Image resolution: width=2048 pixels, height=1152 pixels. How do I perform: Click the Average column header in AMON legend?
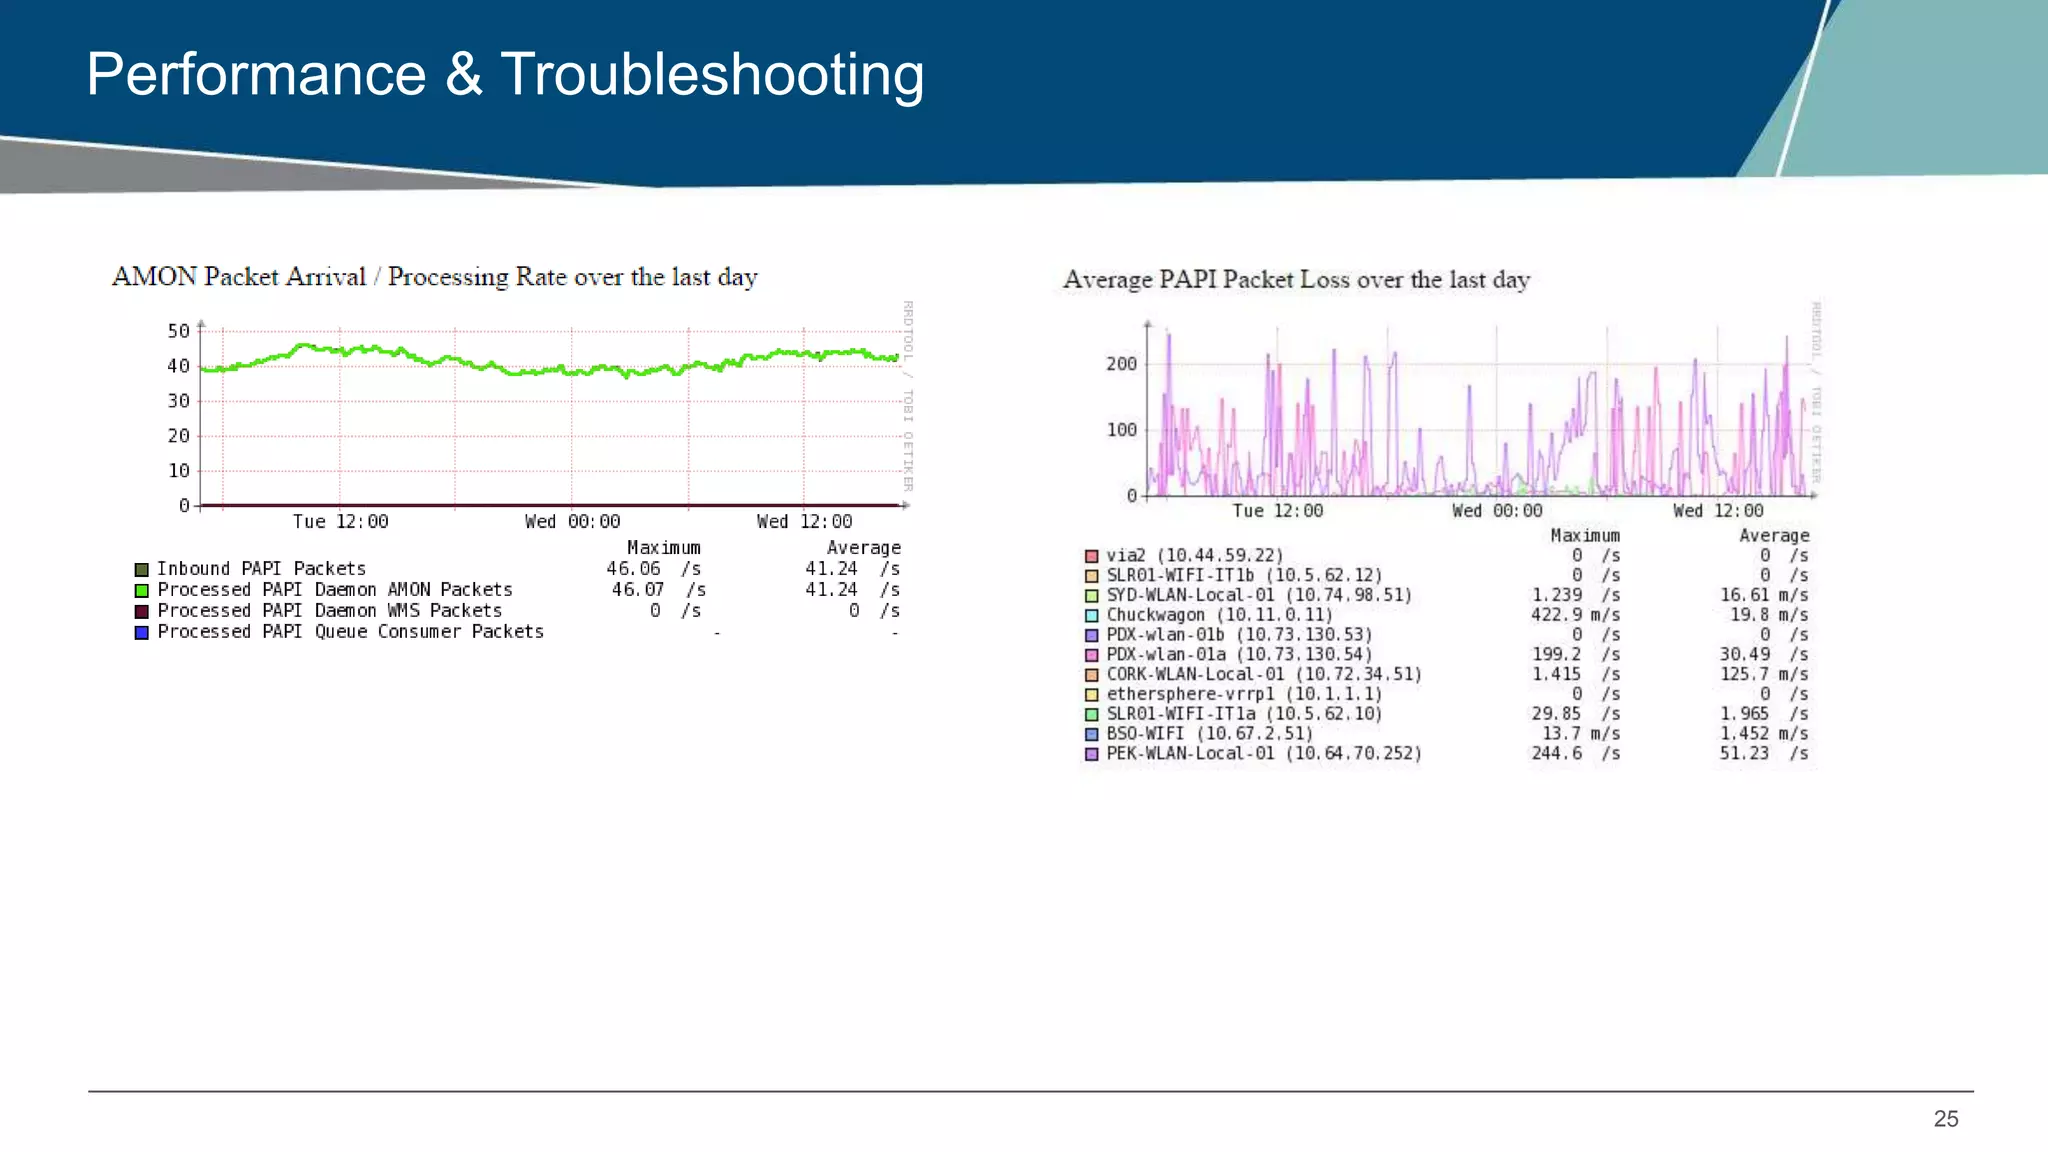click(864, 548)
